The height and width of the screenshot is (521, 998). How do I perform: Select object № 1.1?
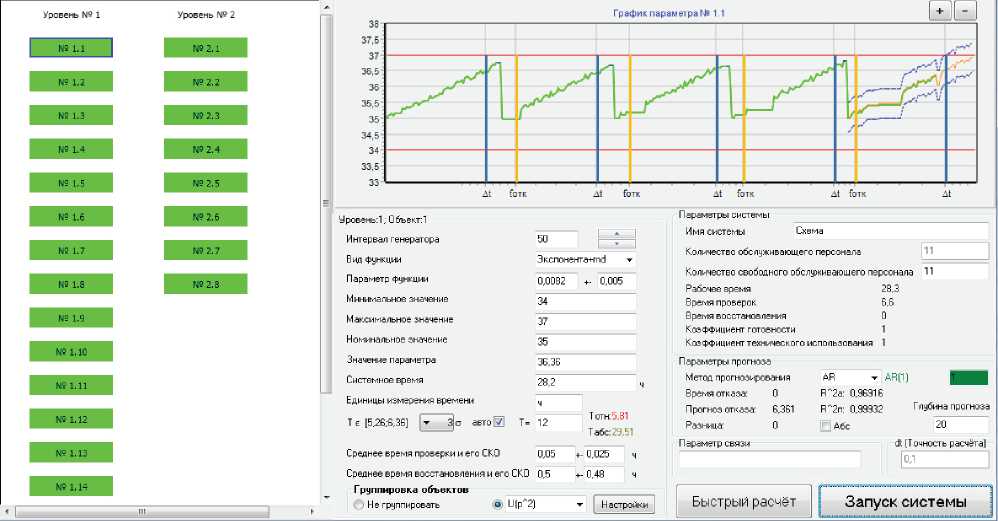(71, 48)
